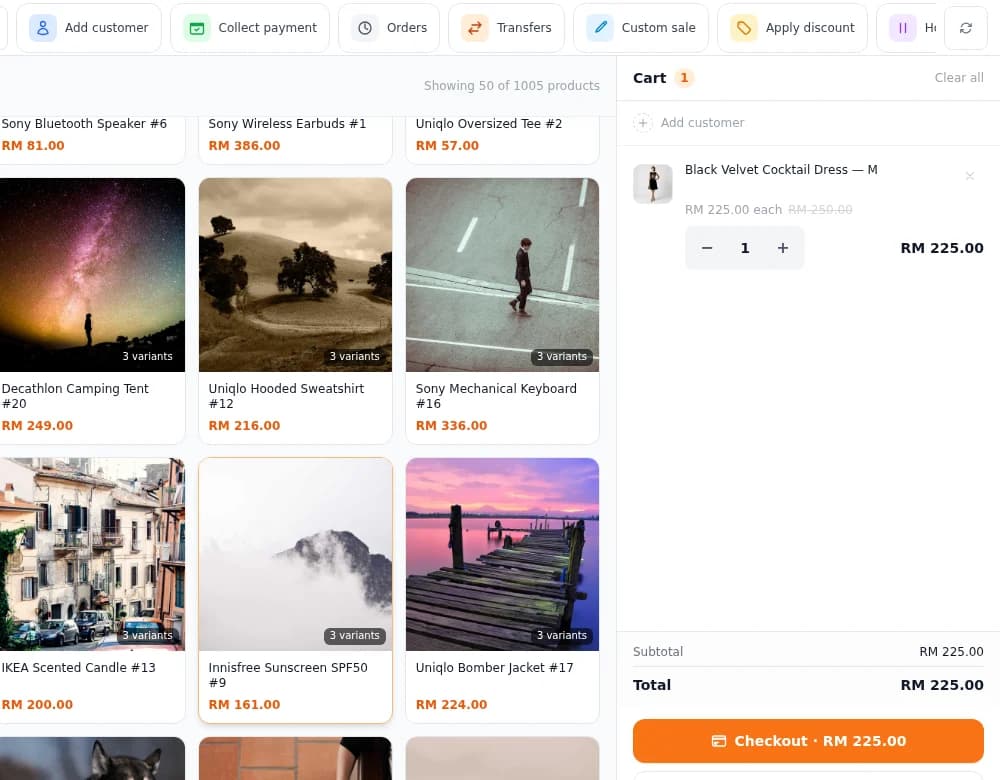1000x780 pixels.
Task: Click the cart item count badge
Action: pos(684,78)
